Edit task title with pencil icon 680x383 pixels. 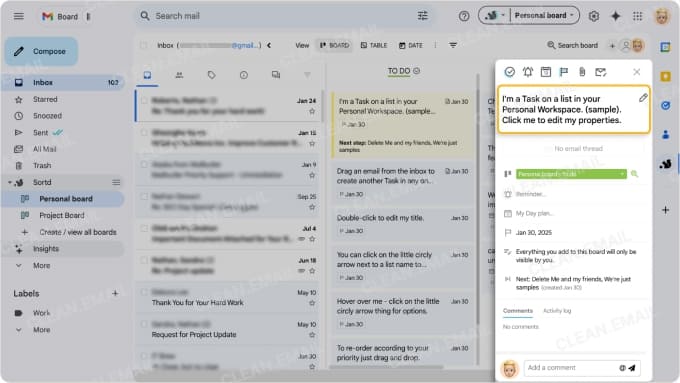(x=643, y=98)
